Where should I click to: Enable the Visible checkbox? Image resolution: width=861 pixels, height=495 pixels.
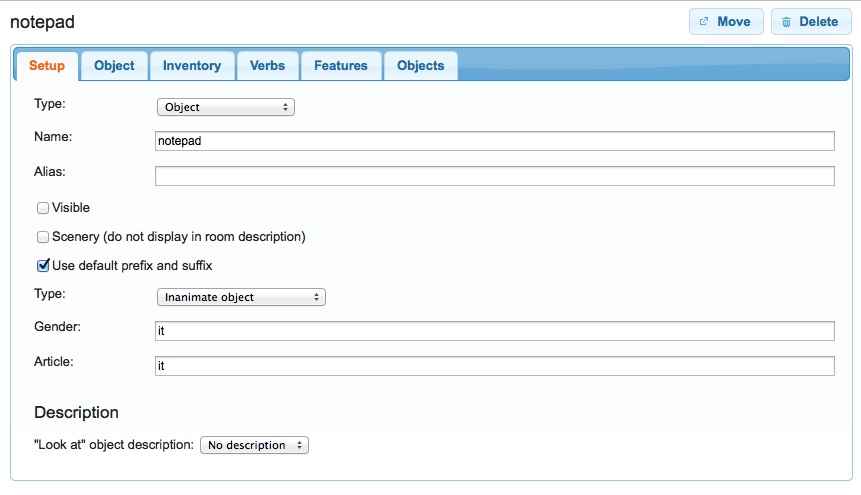pyautogui.click(x=43, y=208)
